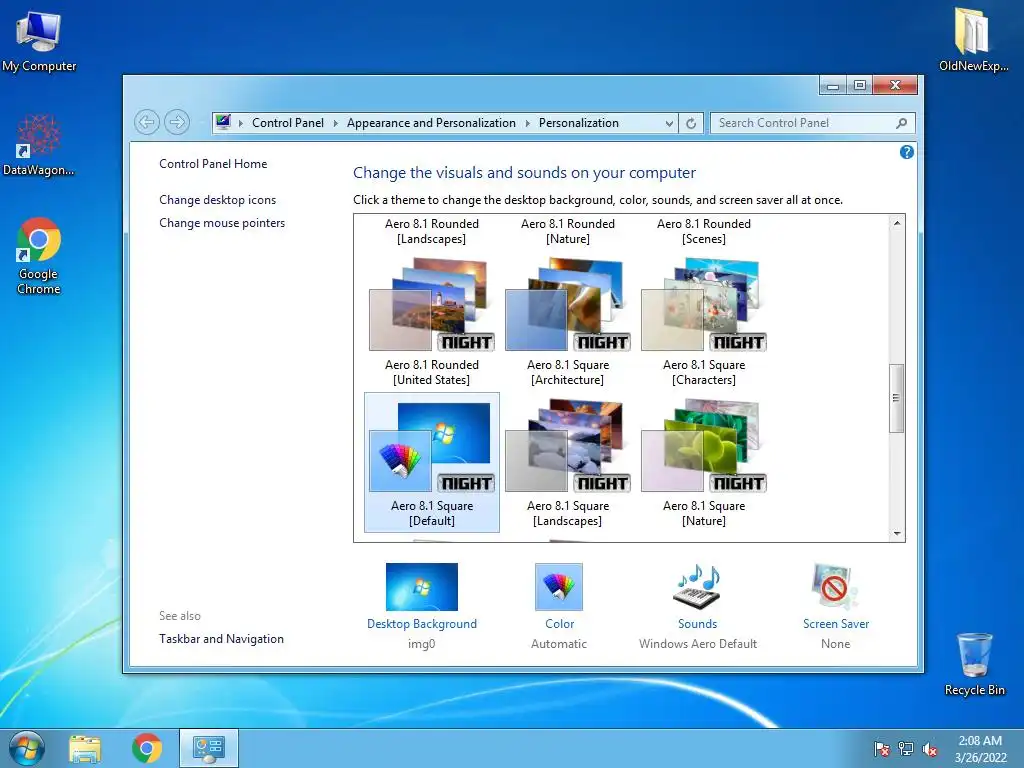The image size is (1024, 768).
Task: Click the theme list scrollbar thumb
Action: pyautogui.click(x=897, y=398)
